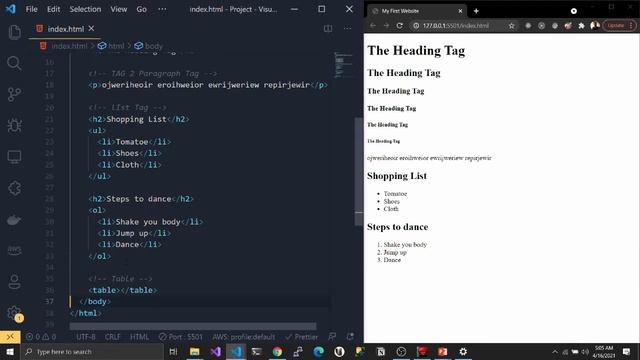Open Task View on the taskbar
This screenshot has height=360, width=640.
(x=173, y=351)
